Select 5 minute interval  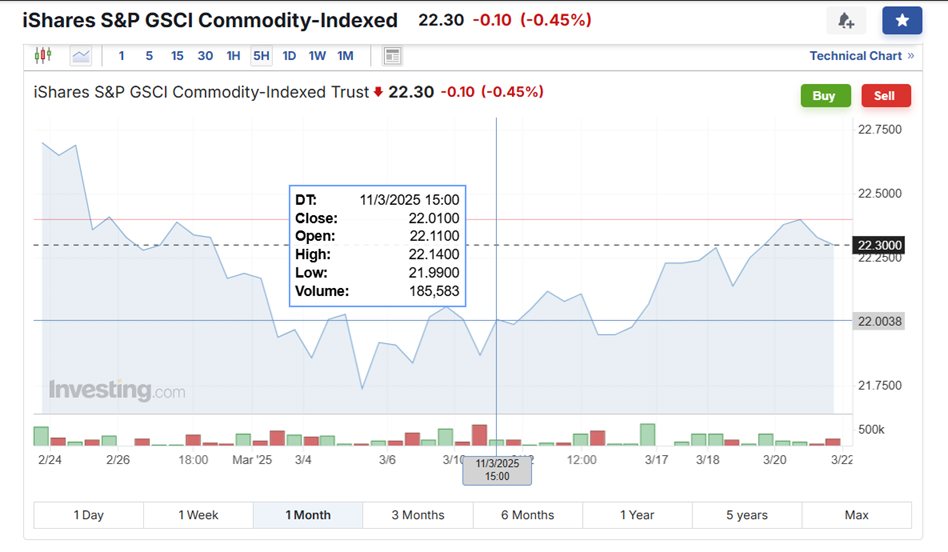pyautogui.click(x=149, y=56)
